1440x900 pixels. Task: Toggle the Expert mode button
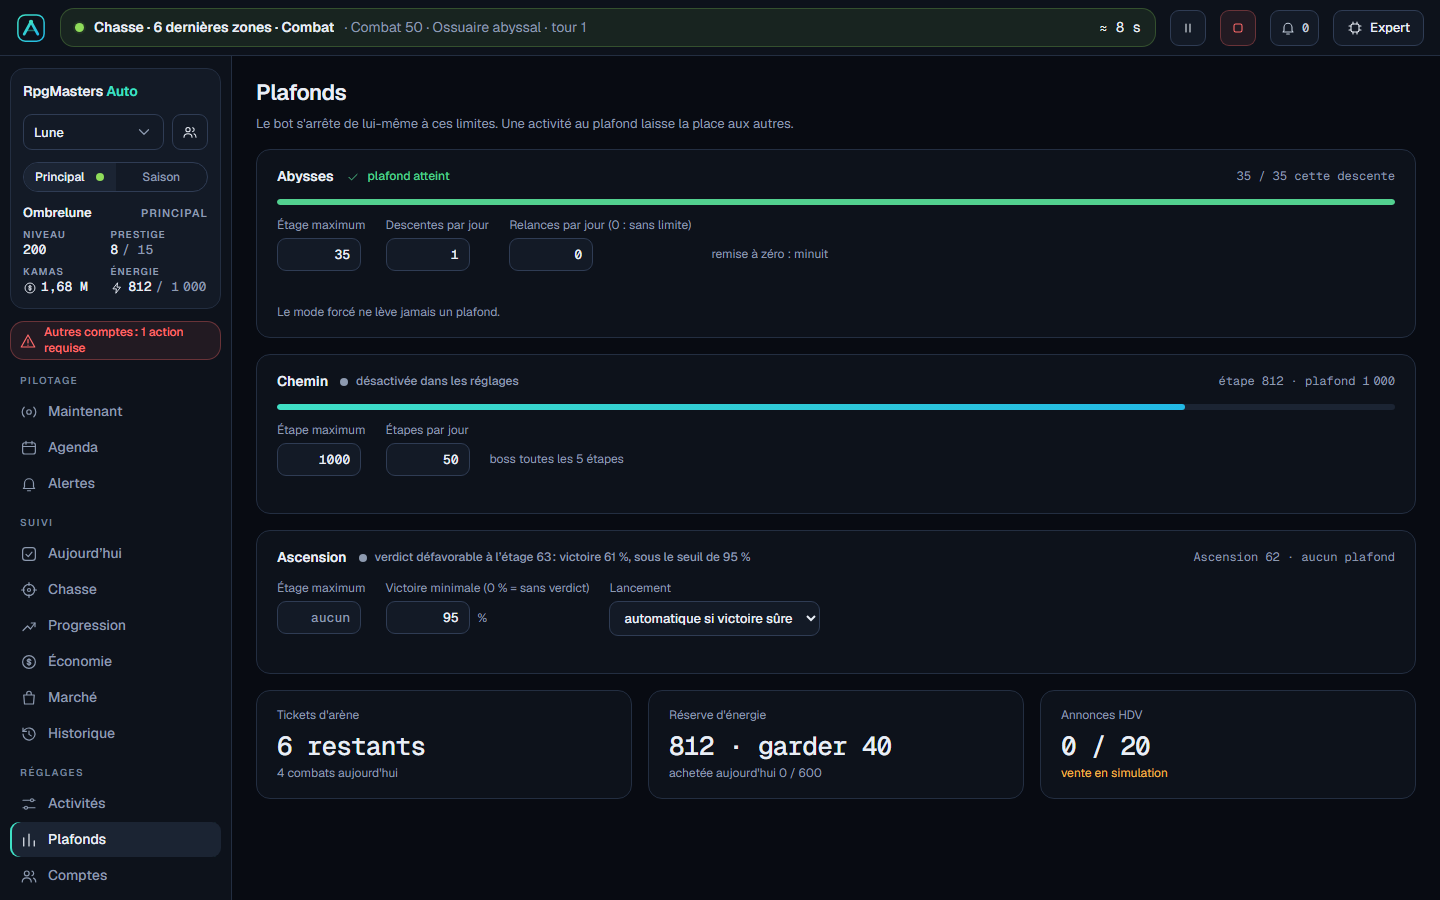(1378, 28)
